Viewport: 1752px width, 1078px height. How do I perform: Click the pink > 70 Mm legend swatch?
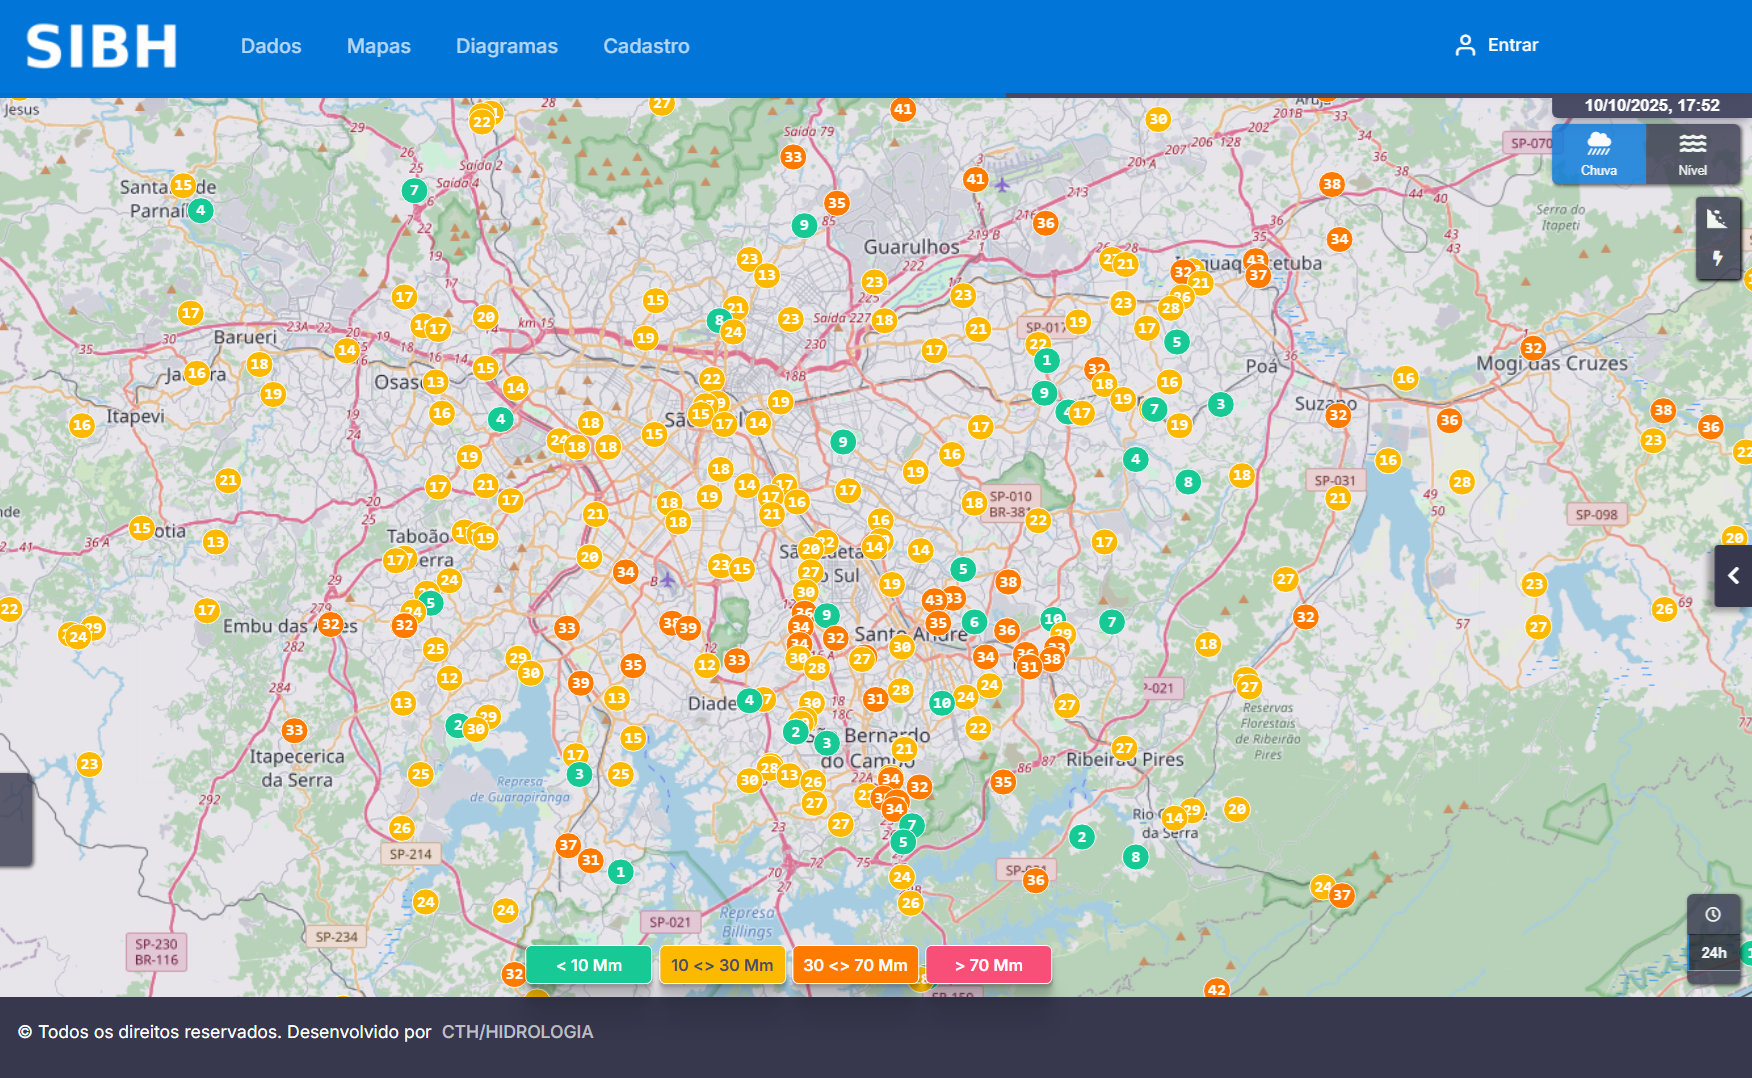pos(988,965)
